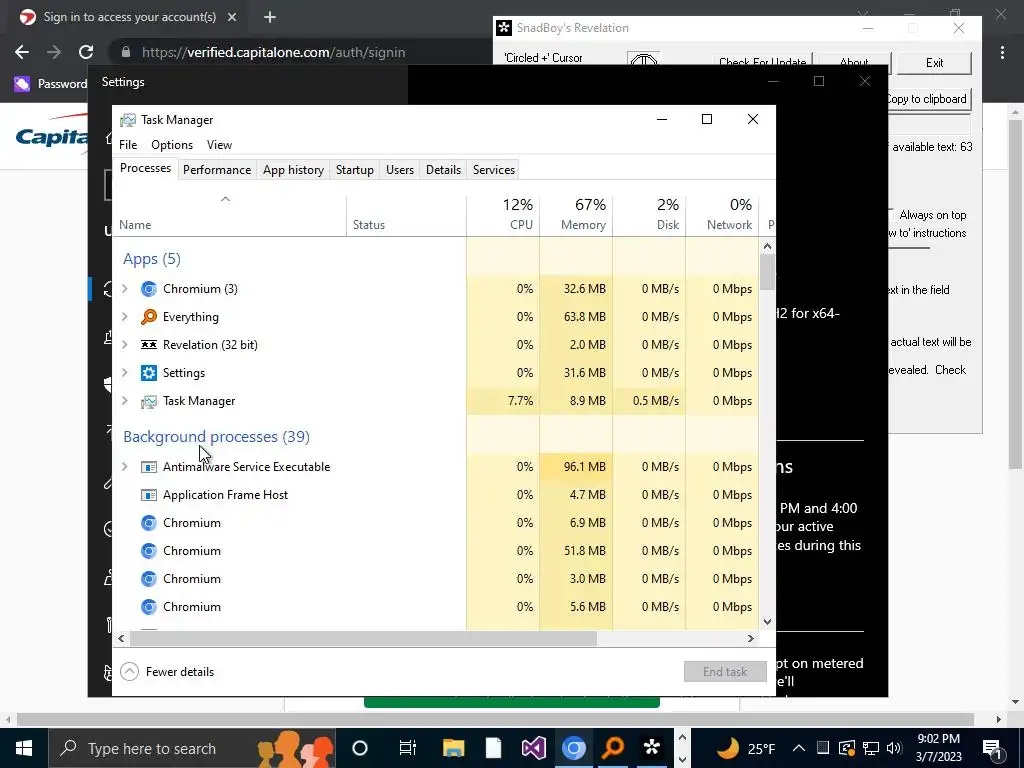Open Visual Studio from the taskbar
Image resolution: width=1024 pixels, height=768 pixels.
pos(533,748)
